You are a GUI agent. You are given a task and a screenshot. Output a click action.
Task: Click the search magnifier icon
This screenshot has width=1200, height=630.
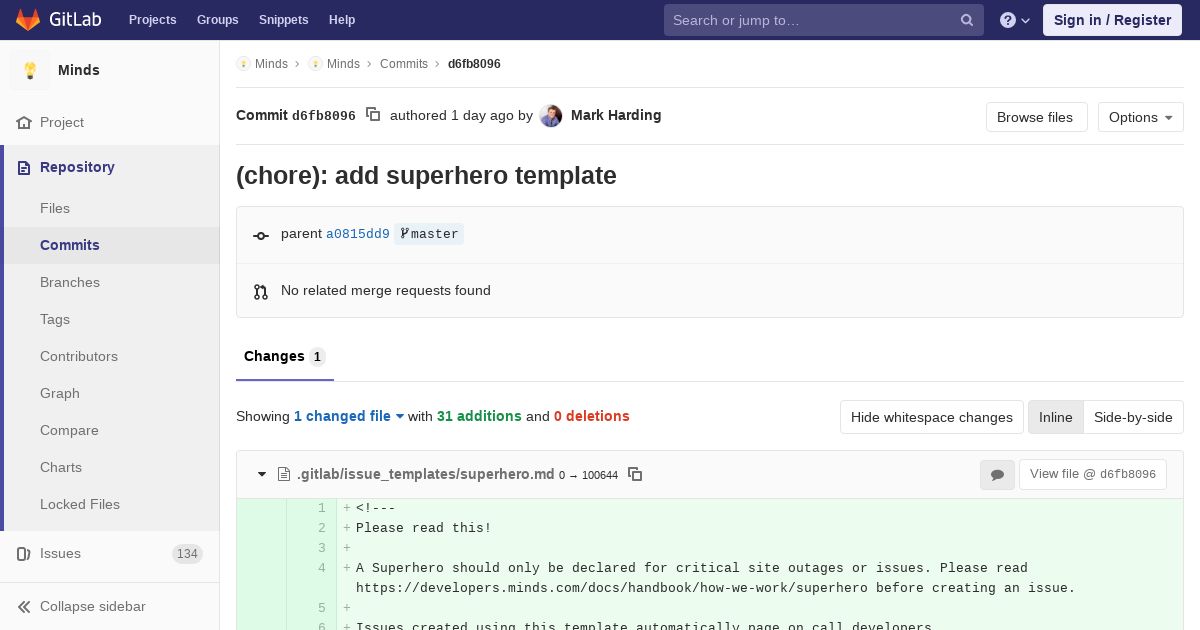[x=967, y=20]
